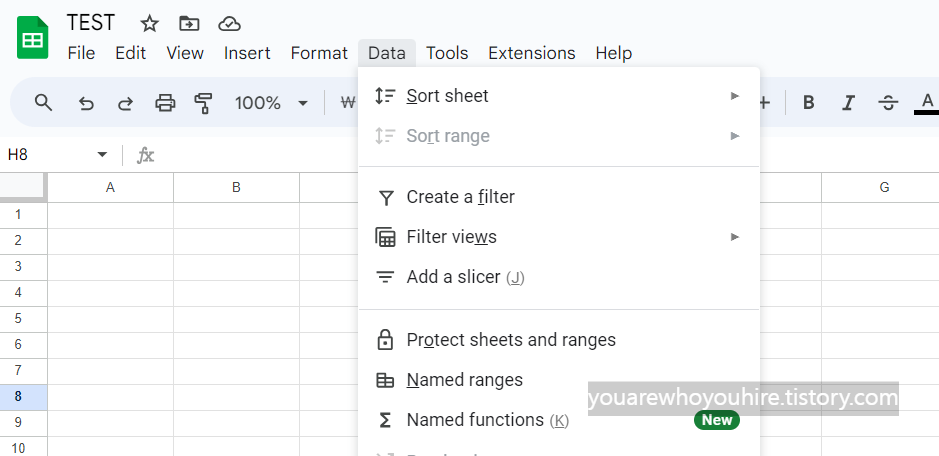Expand the Name Box dropdown arrow
Screen dimensions: 939x456
pos(102,155)
